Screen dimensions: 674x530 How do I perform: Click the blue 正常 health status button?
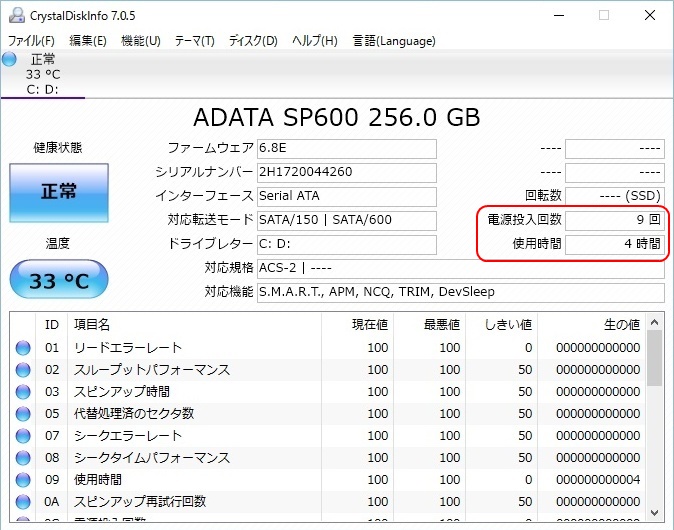click(58, 191)
